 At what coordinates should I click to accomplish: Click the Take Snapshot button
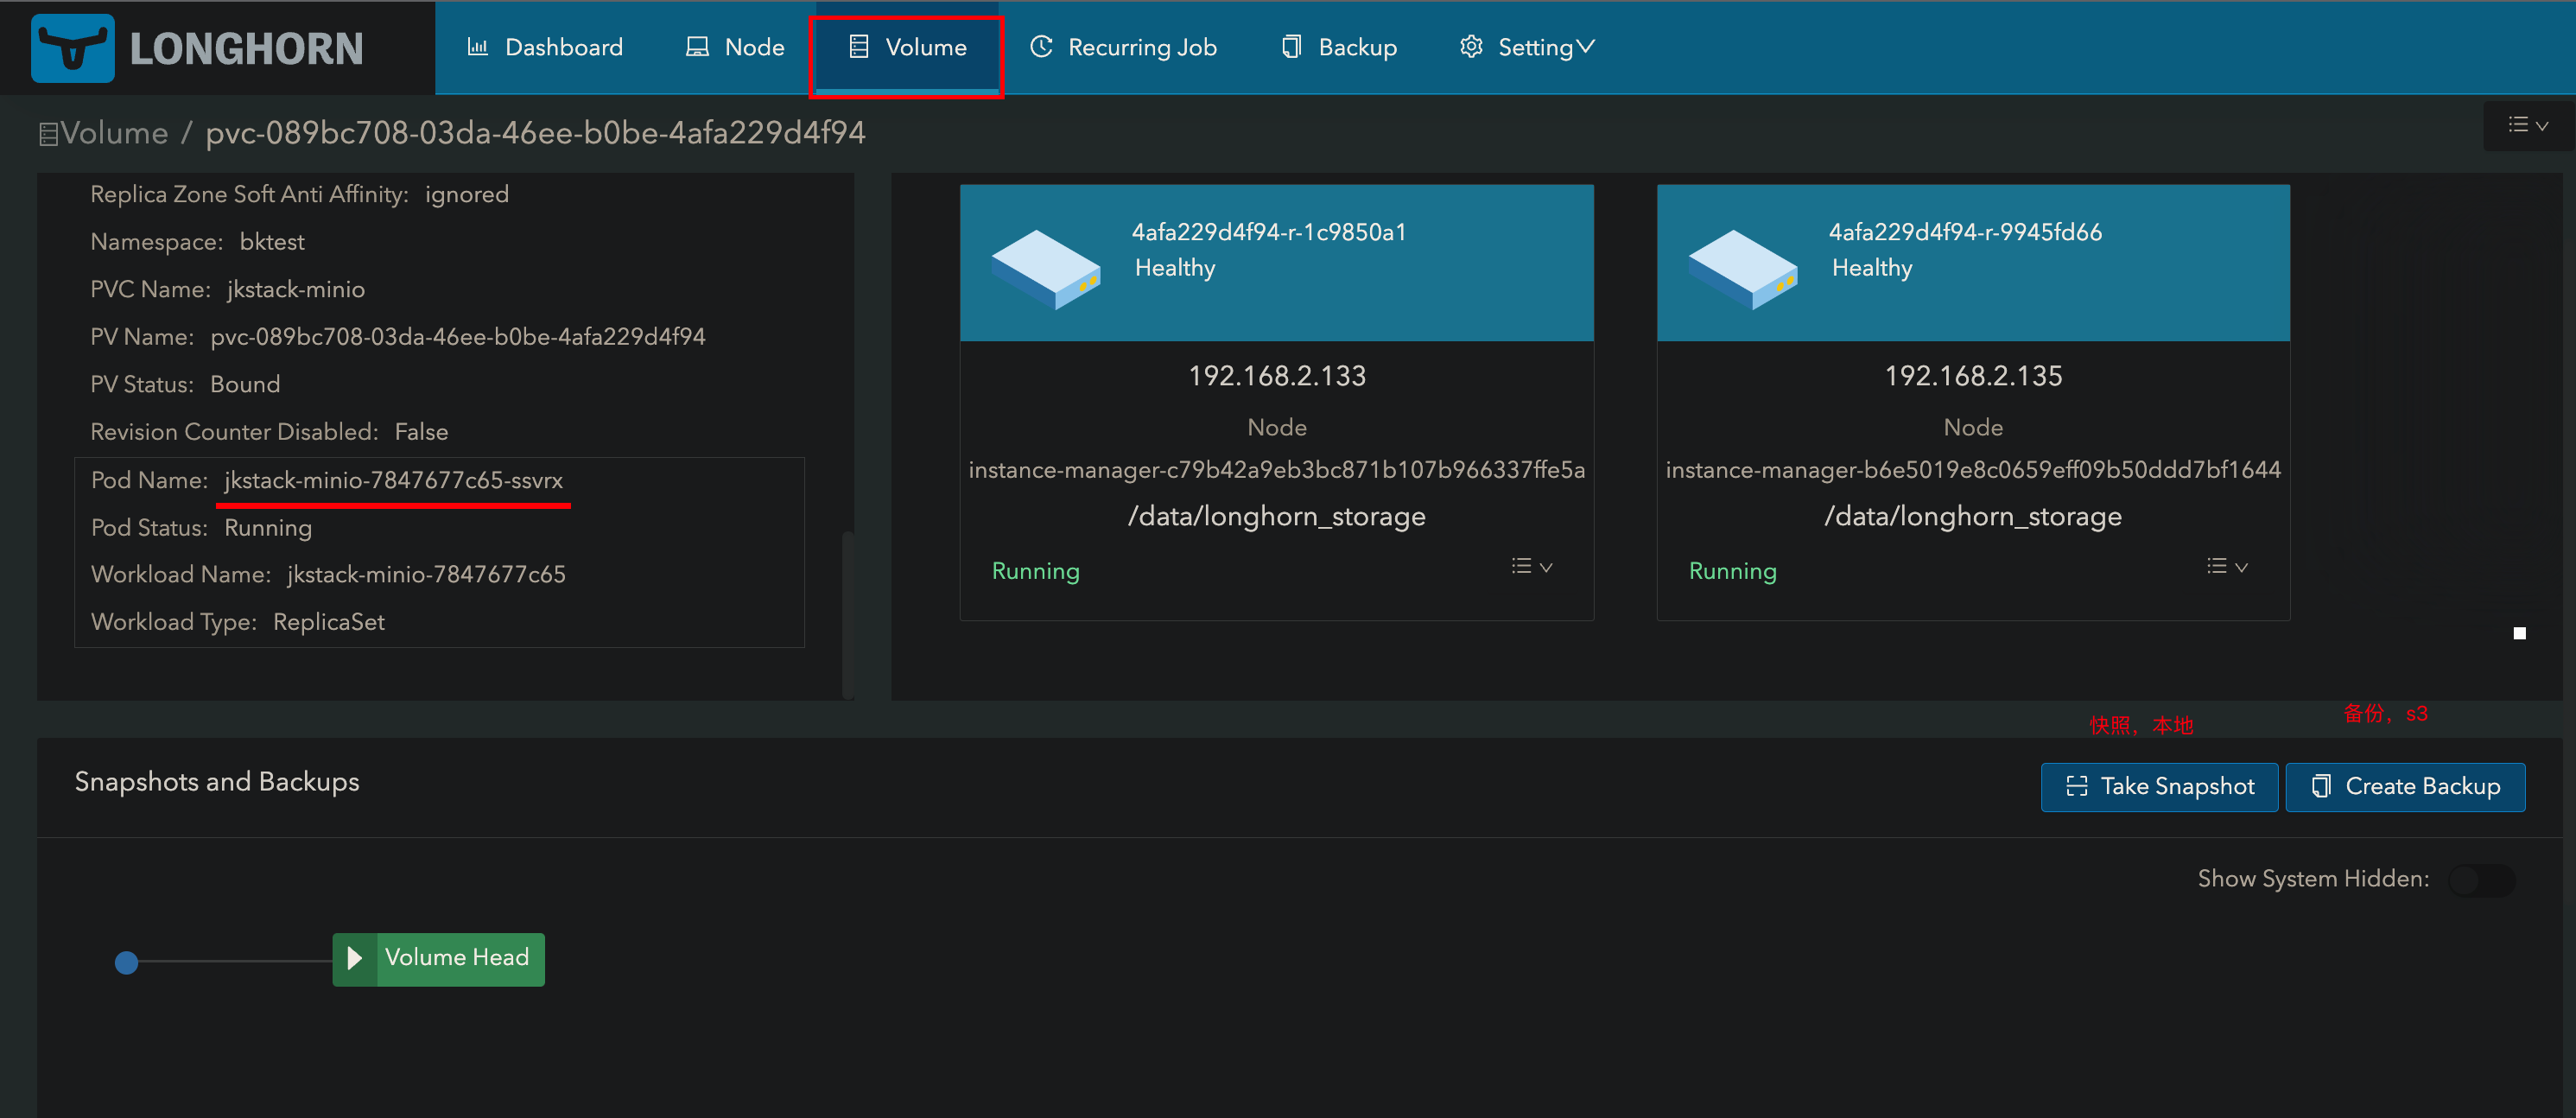click(x=2159, y=787)
